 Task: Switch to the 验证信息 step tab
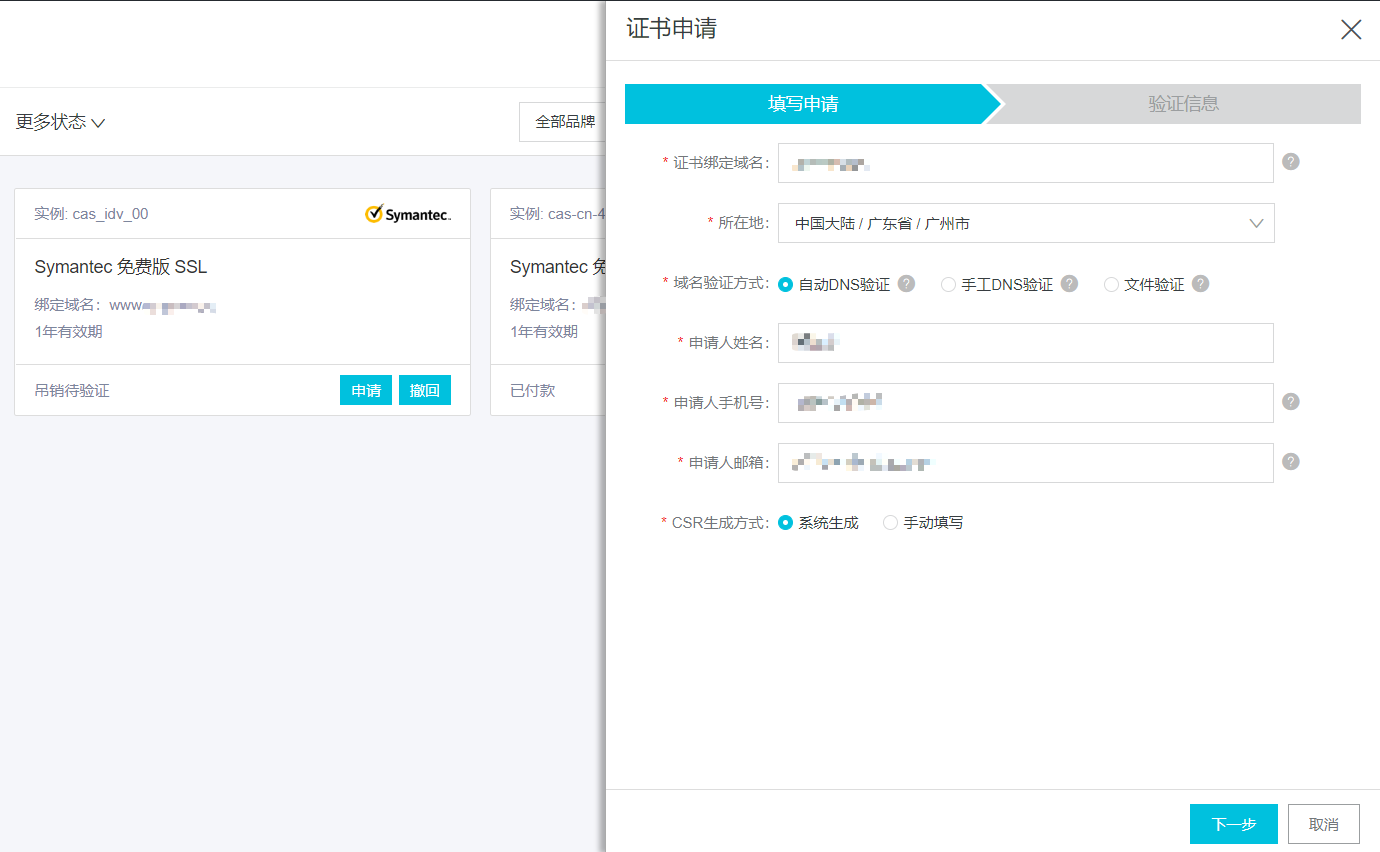(1183, 104)
